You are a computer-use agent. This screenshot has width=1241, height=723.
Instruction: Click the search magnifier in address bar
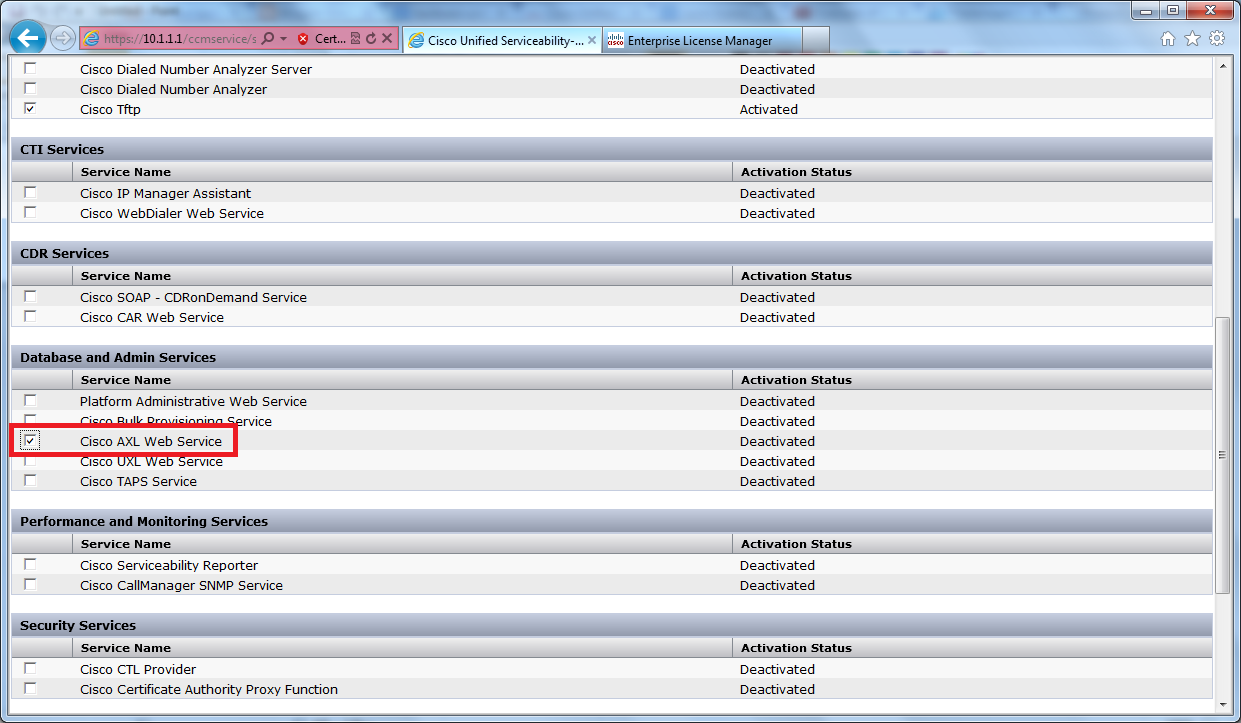(267, 38)
